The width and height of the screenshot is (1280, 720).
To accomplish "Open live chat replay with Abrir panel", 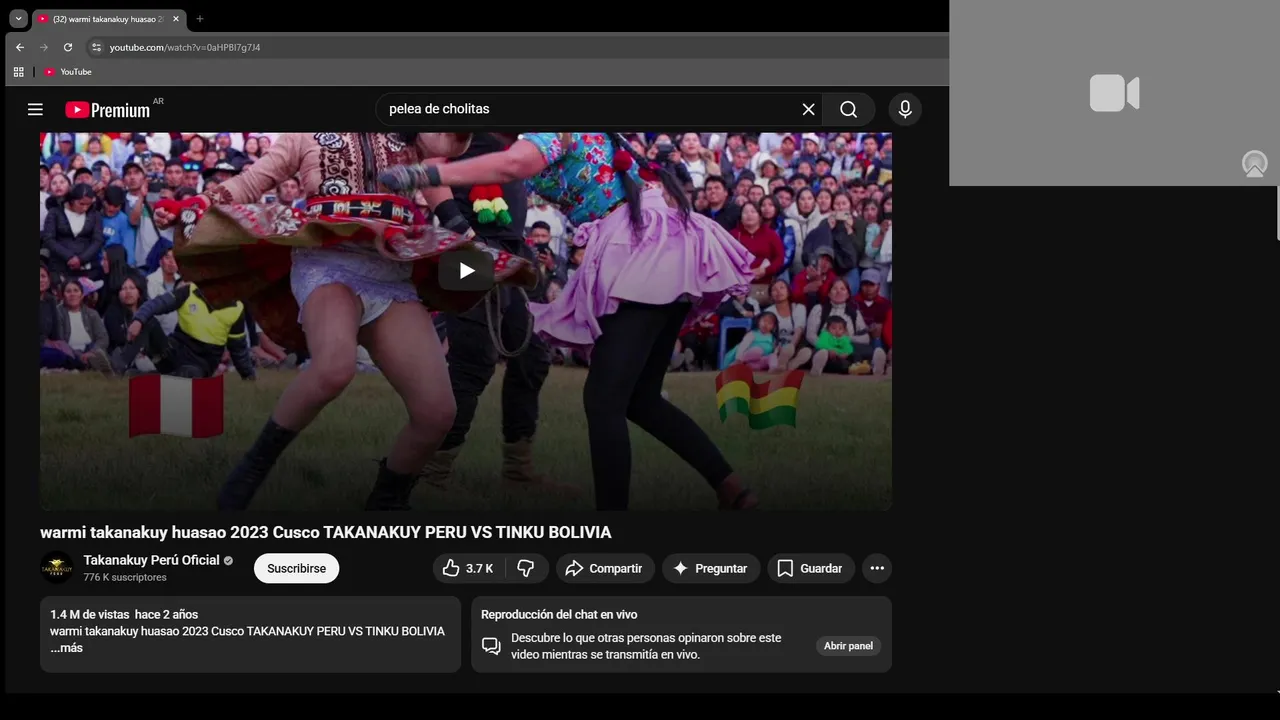I will tap(848, 646).
